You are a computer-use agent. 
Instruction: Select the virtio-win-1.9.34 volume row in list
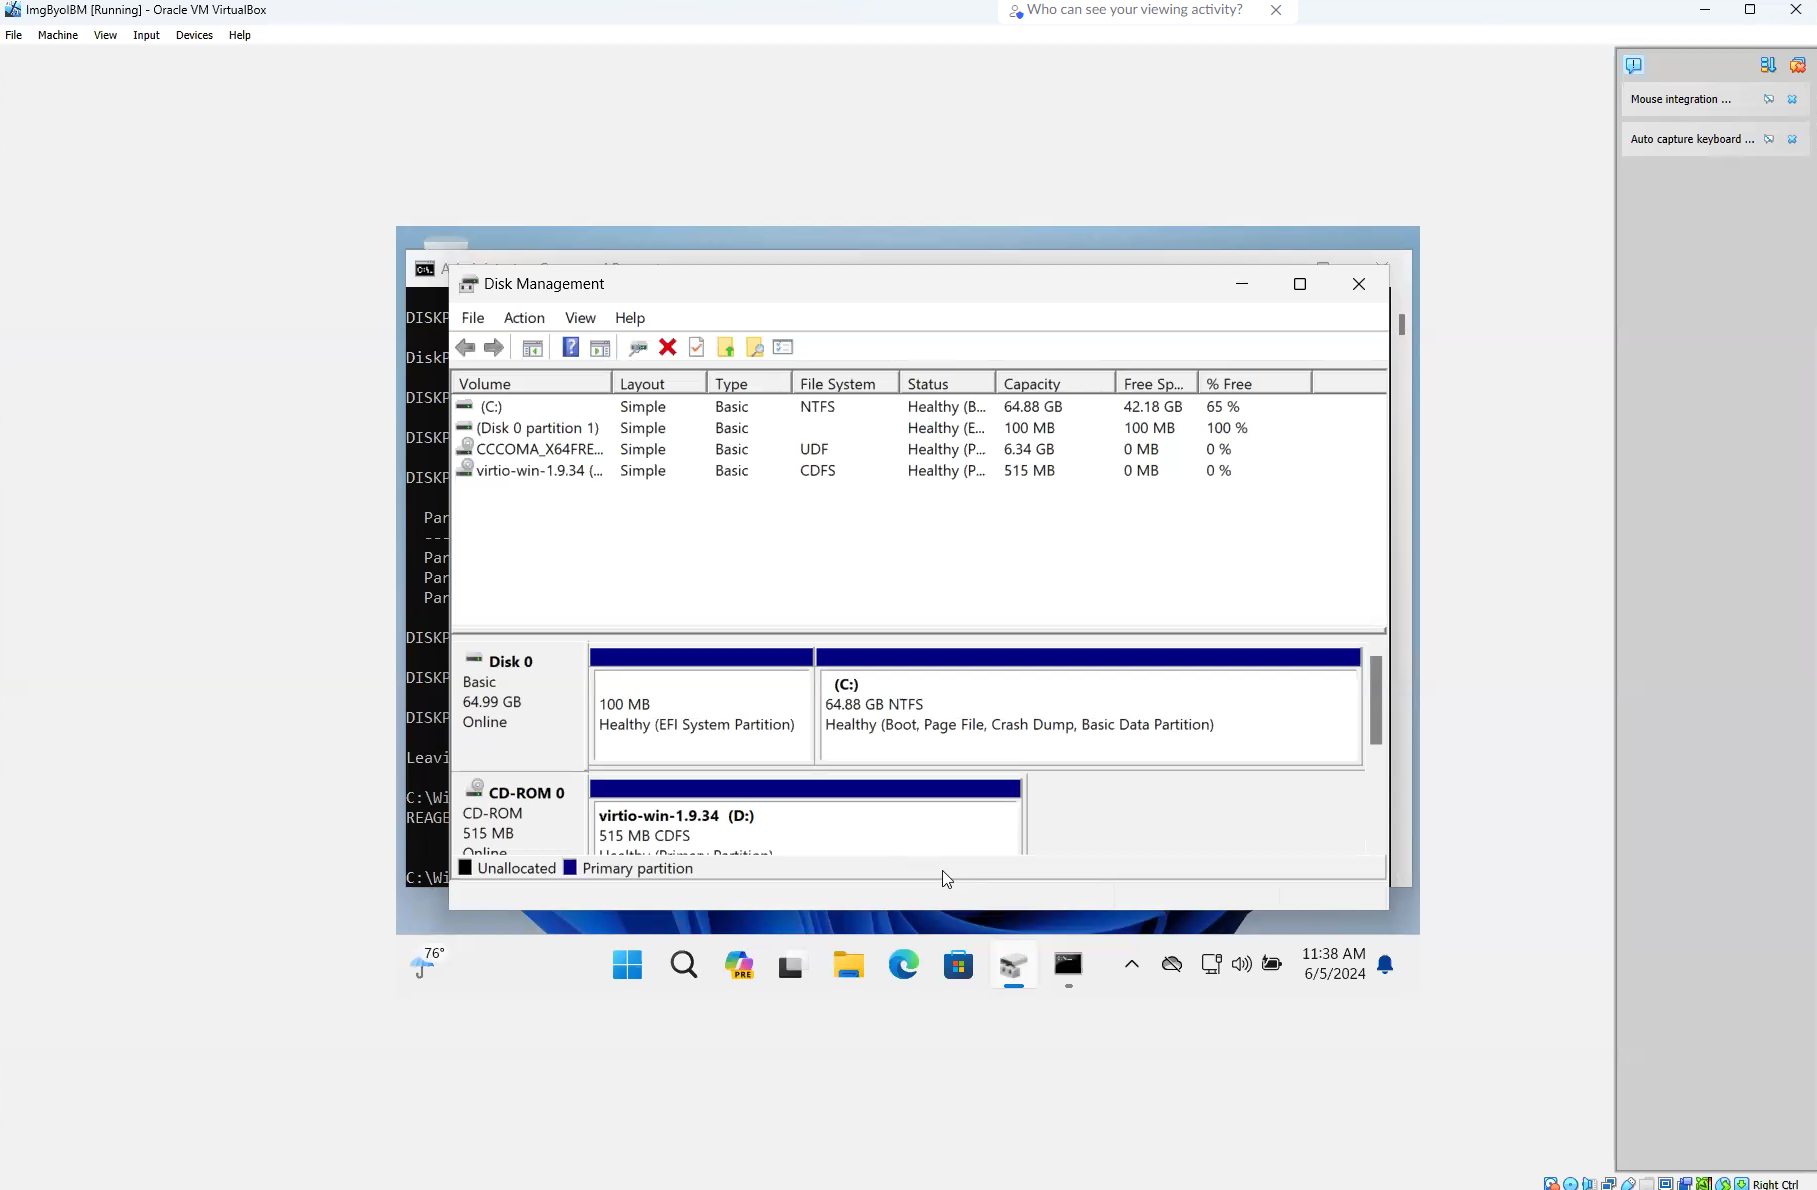click(918, 471)
